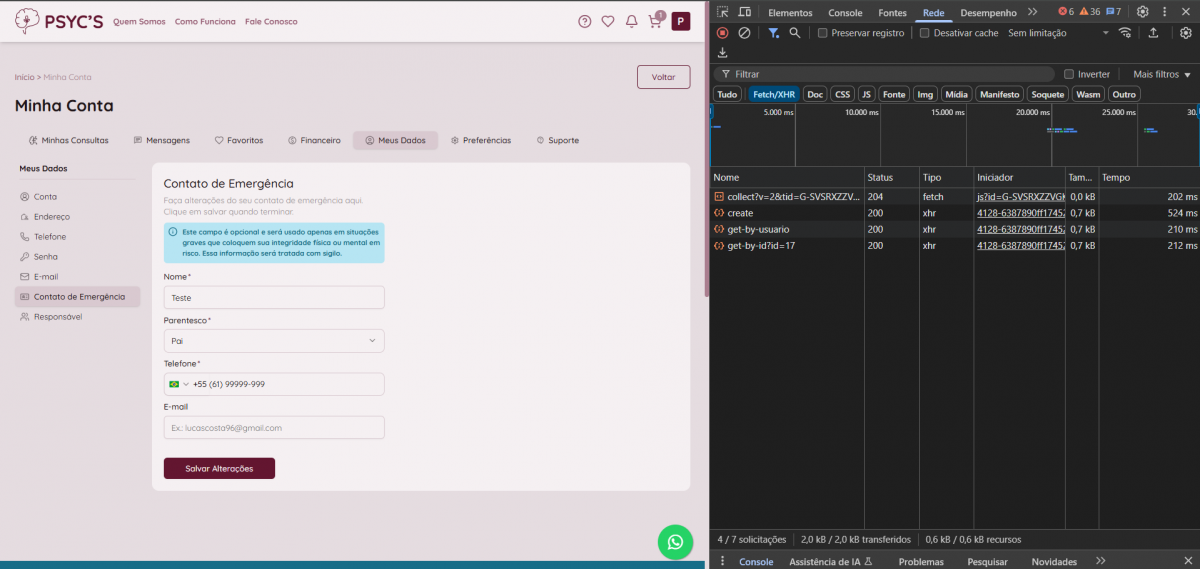Open the Sem limitação throttling dropdown
This screenshot has height=569, width=1200.
coord(1058,33)
